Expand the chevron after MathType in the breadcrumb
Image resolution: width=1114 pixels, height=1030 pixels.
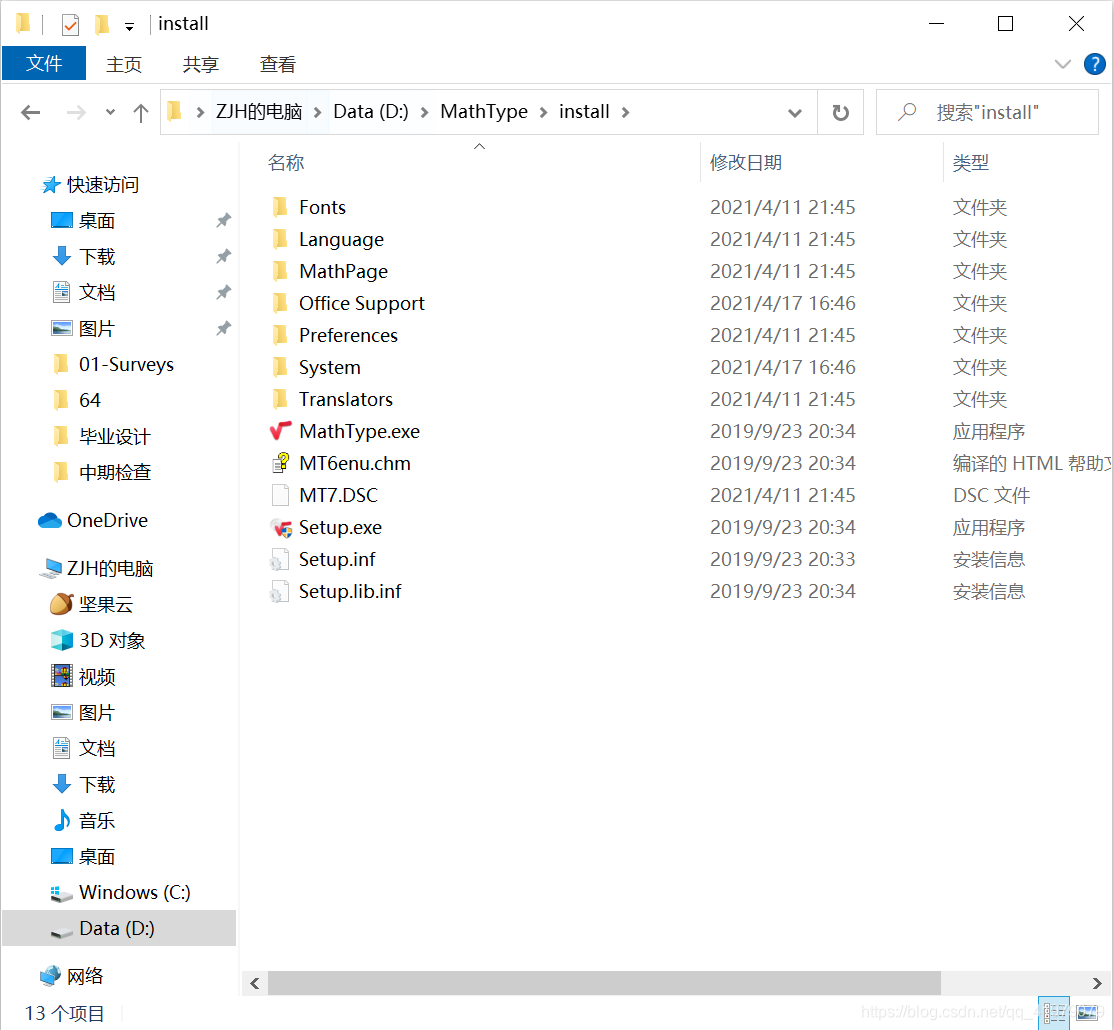pos(544,112)
